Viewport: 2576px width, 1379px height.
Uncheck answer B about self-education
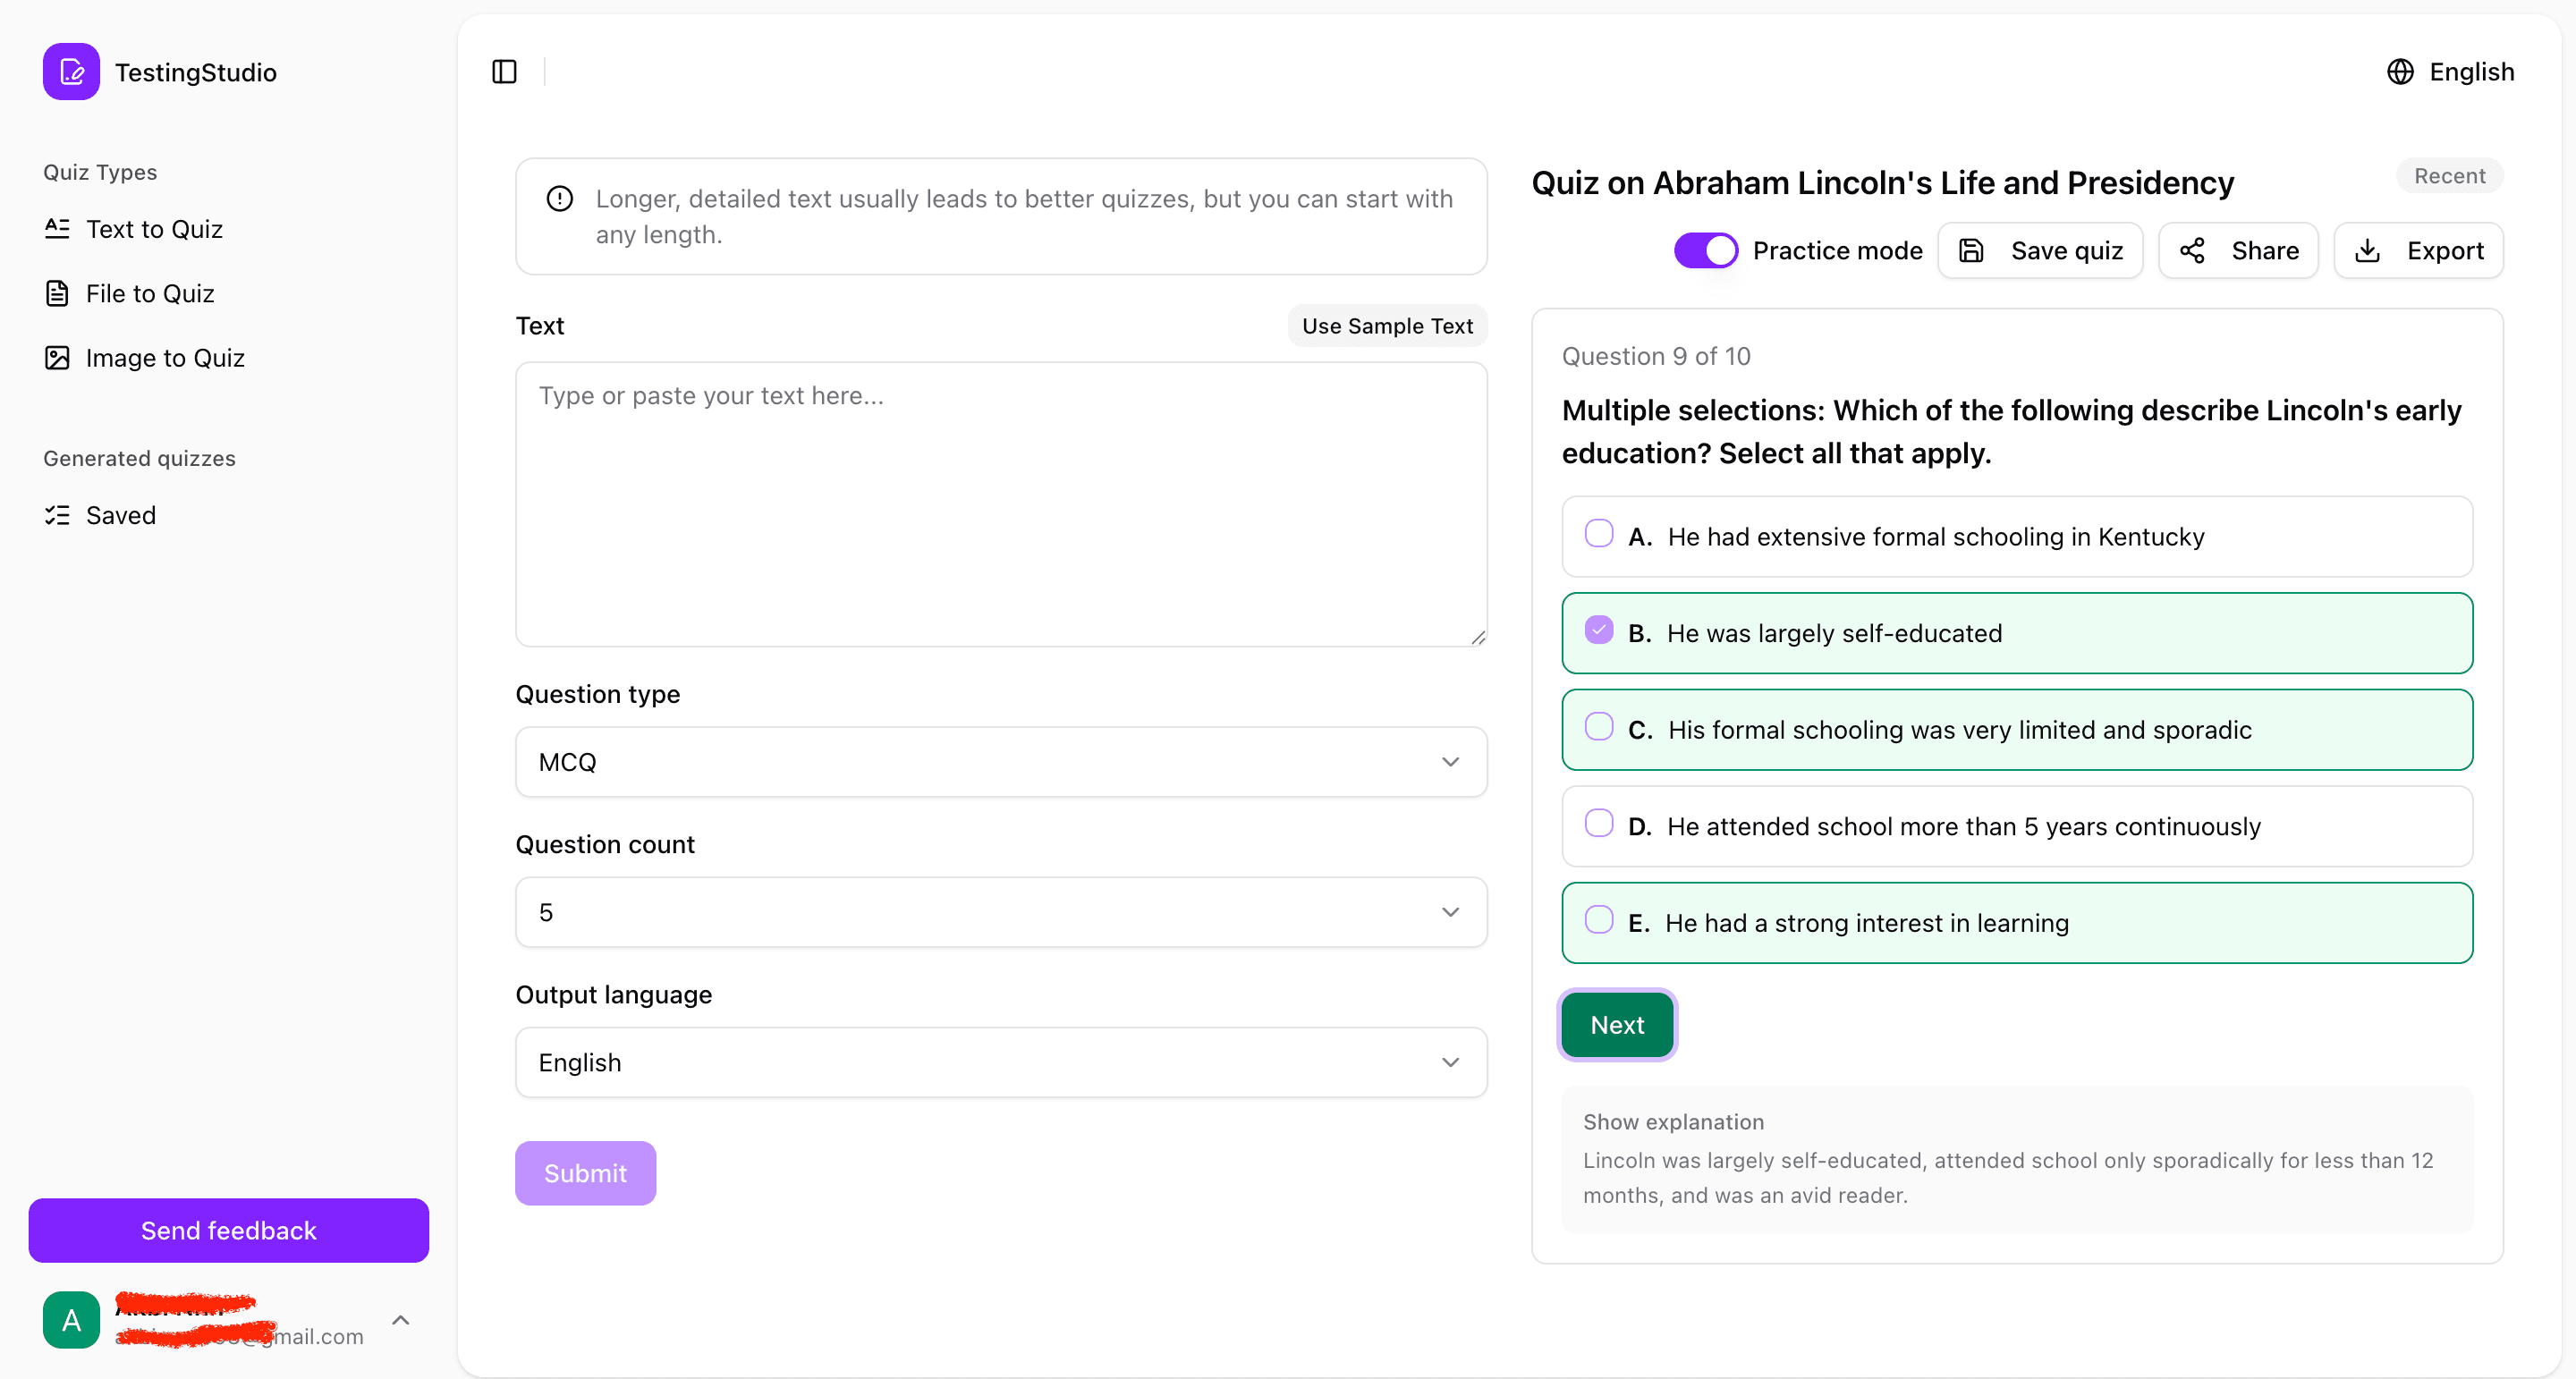click(1598, 629)
